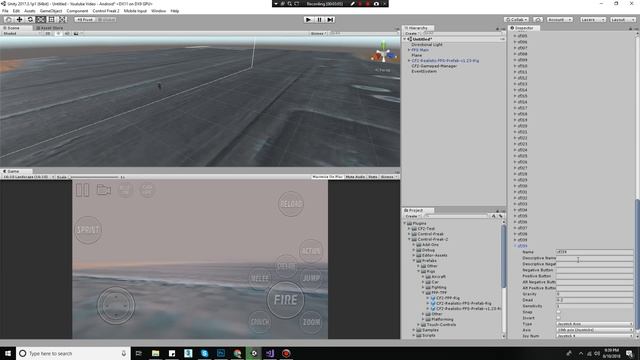640x360 pixels.
Task: Toggle Stats overlay in Game view
Action: tap(373, 177)
